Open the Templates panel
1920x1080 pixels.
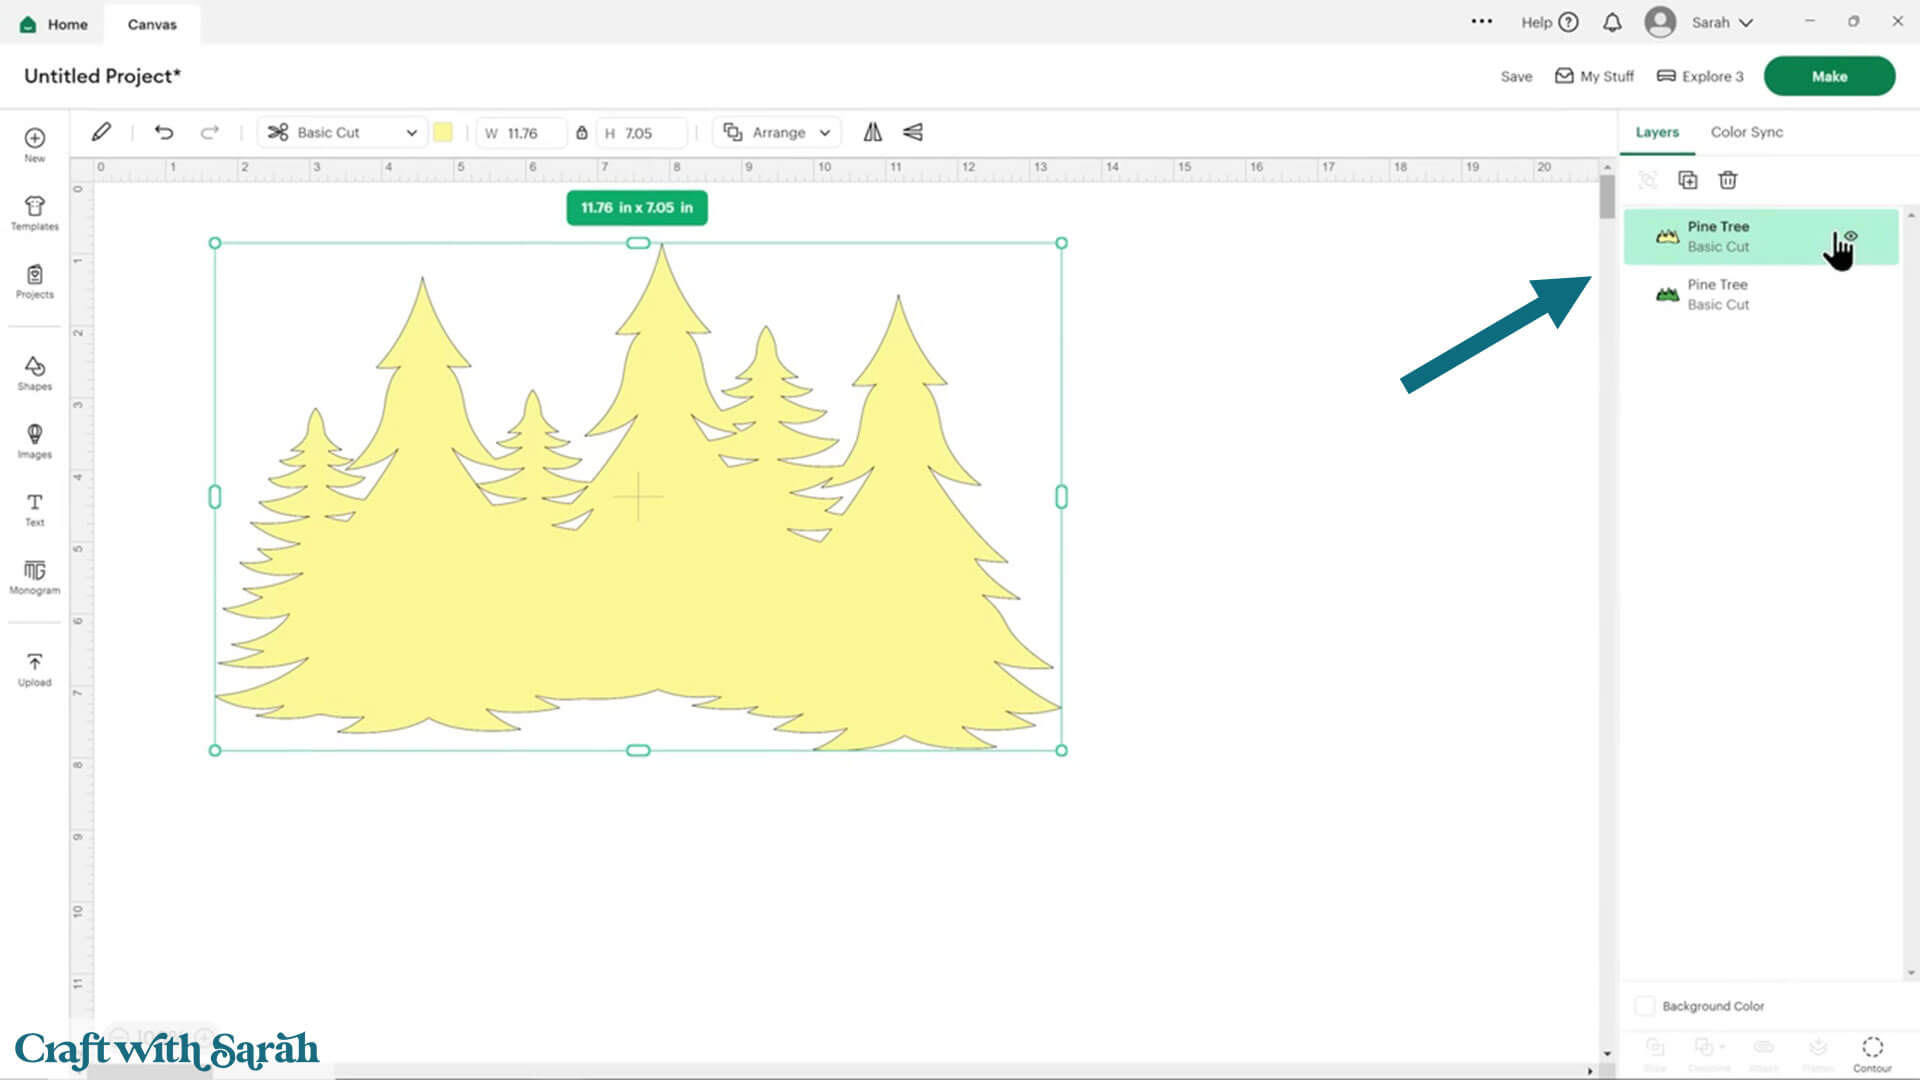click(34, 212)
